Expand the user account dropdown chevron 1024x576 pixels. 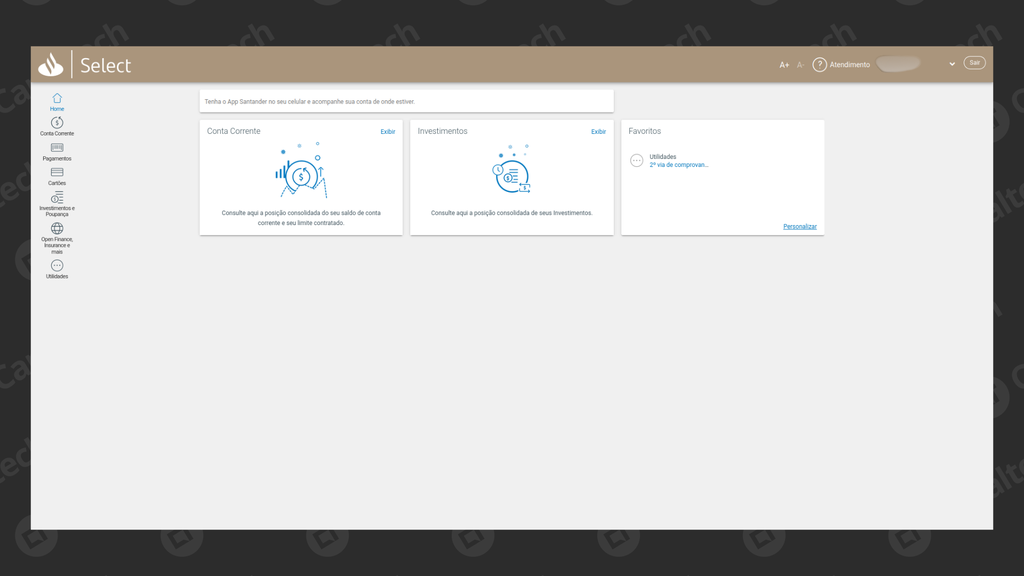[x=952, y=64]
